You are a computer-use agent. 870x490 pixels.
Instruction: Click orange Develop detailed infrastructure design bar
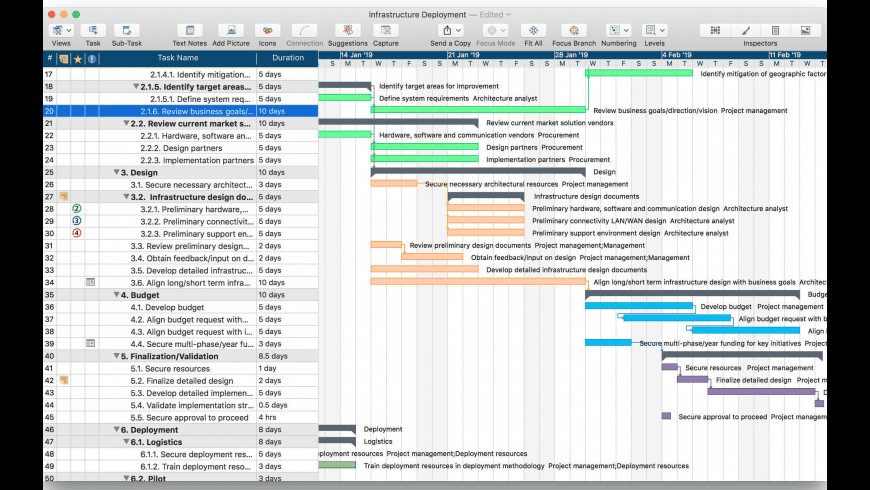[424, 269]
